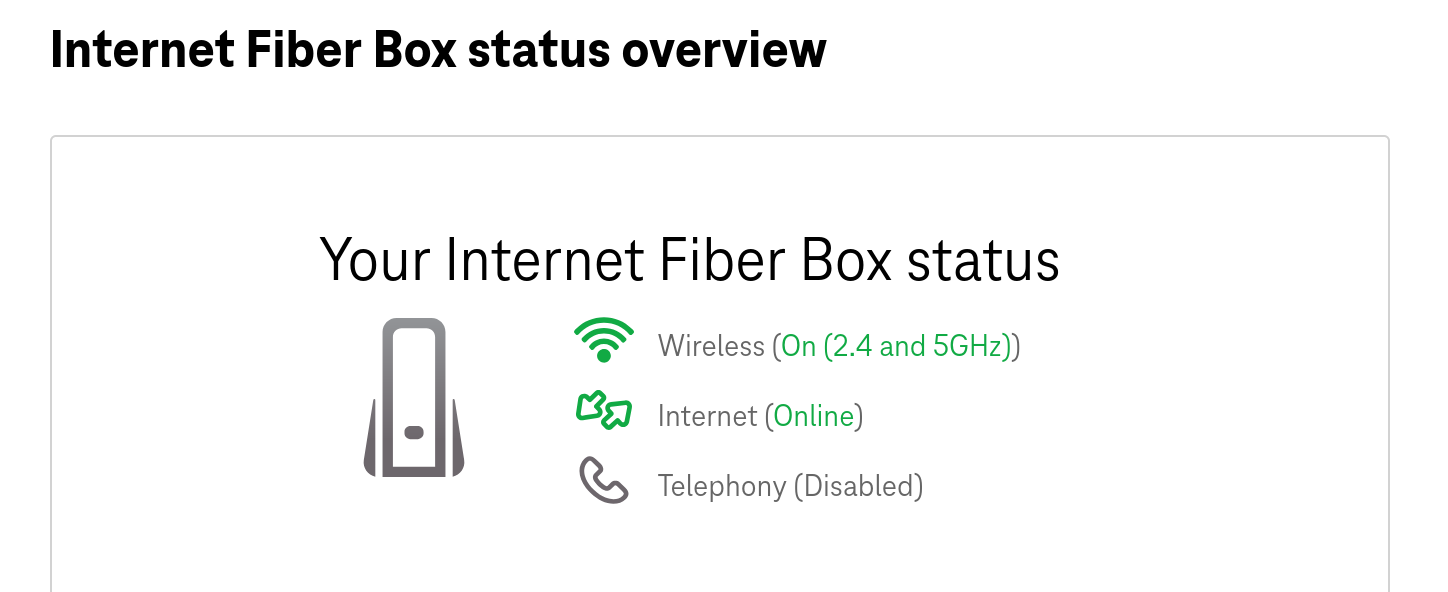Click the "Telephony" label
Image resolution: width=1448 pixels, height=592 pixels.
point(721,486)
